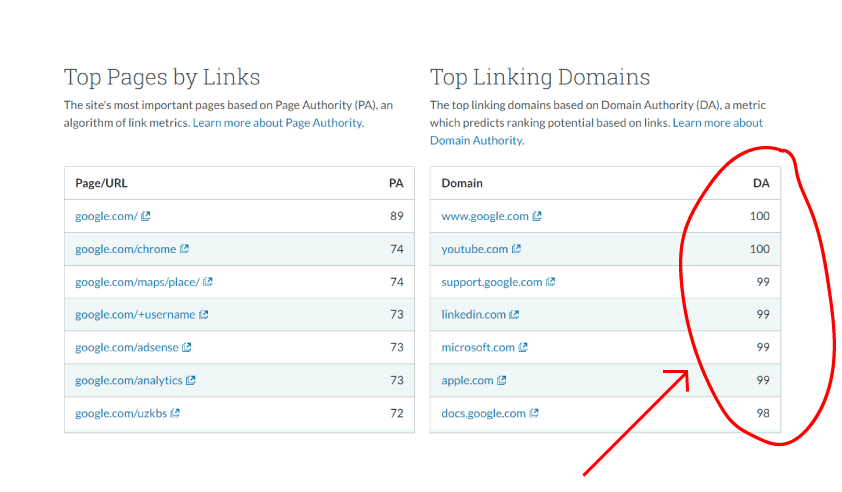Image resolution: width=842 pixels, height=492 pixels.
Task: Click external icon beside google.com/adsense
Action: pyautogui.click(x=187, y=348)
